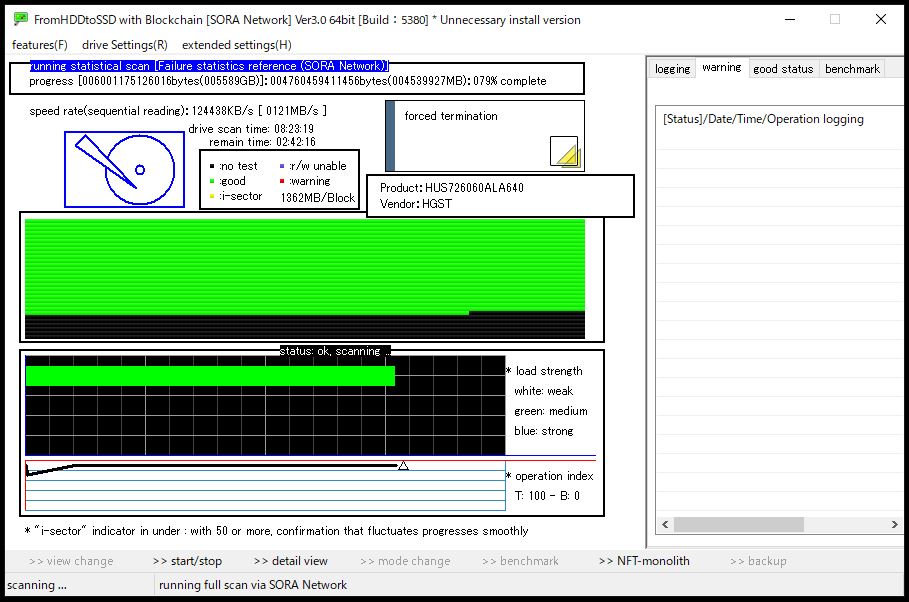
Task: Click >> backup
Action: [x=758, y=561]
